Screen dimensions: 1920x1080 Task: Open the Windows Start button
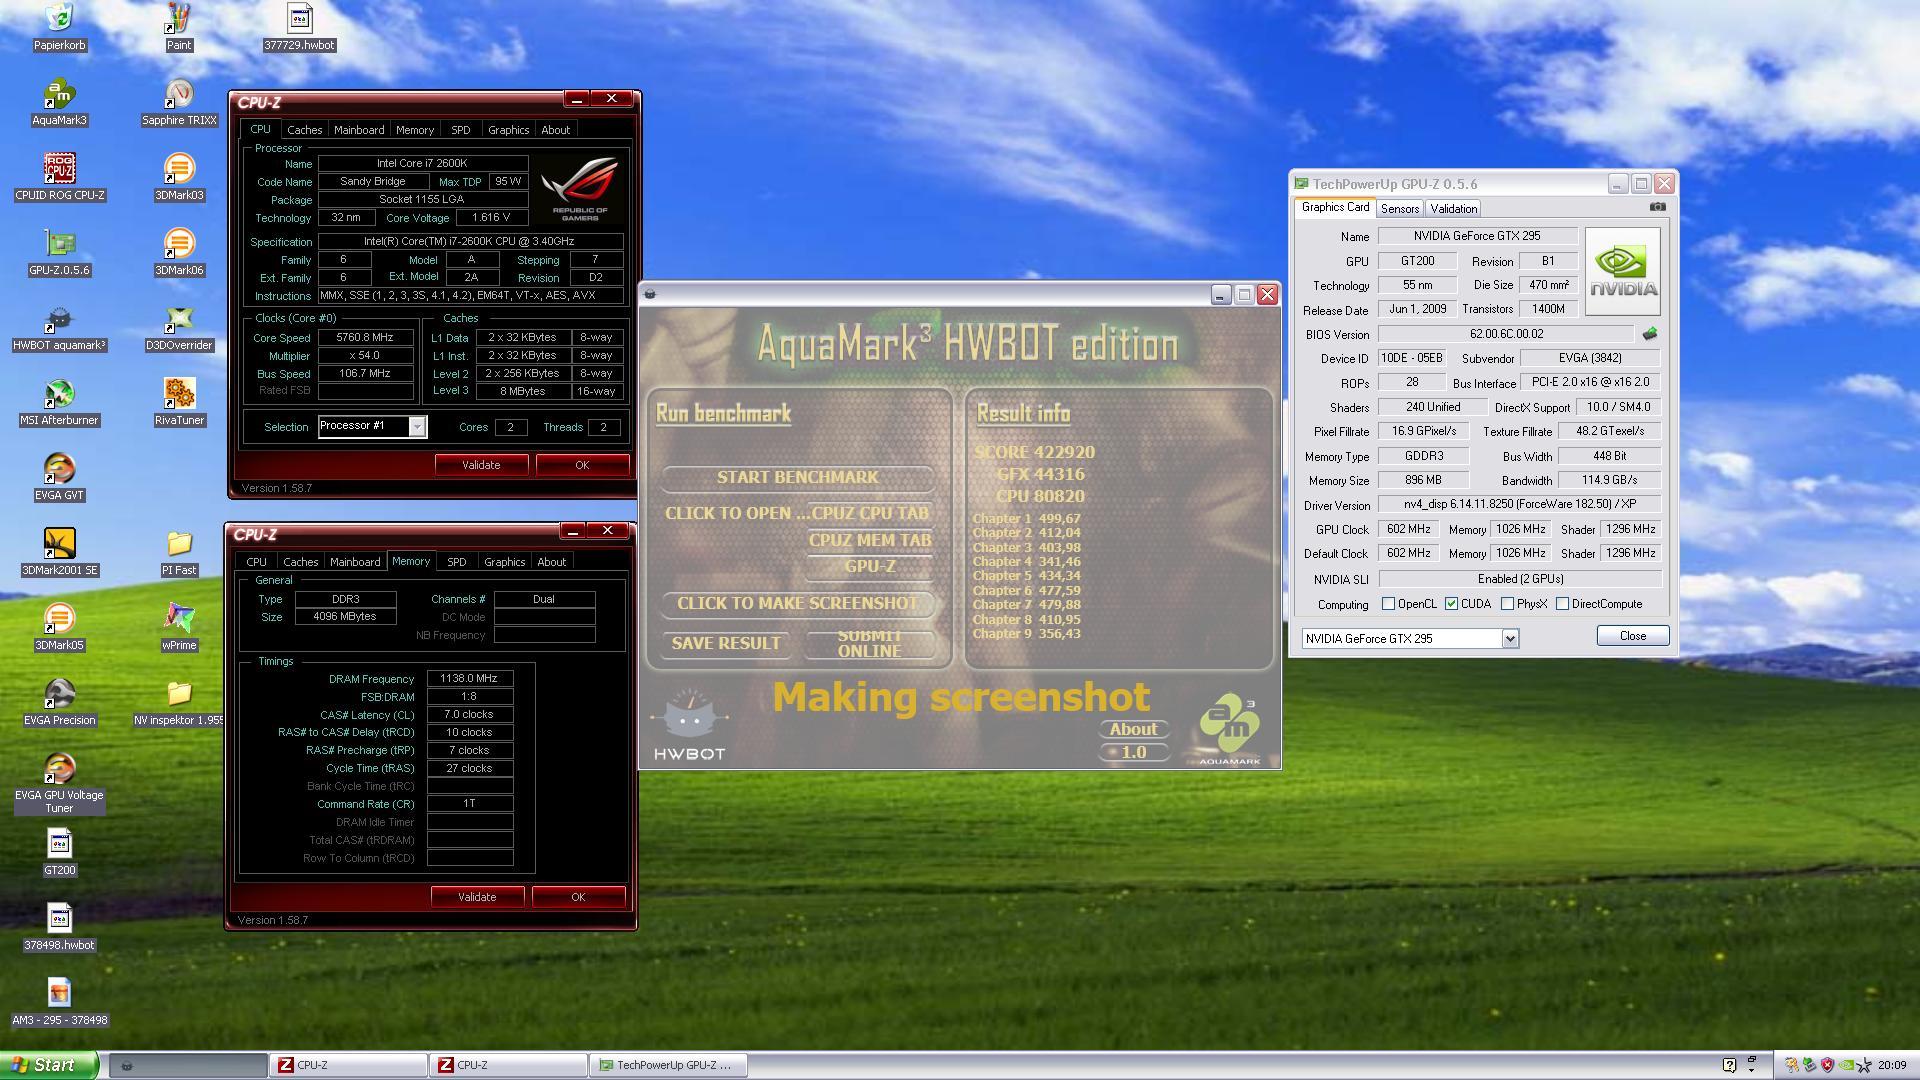point(49,1065)
